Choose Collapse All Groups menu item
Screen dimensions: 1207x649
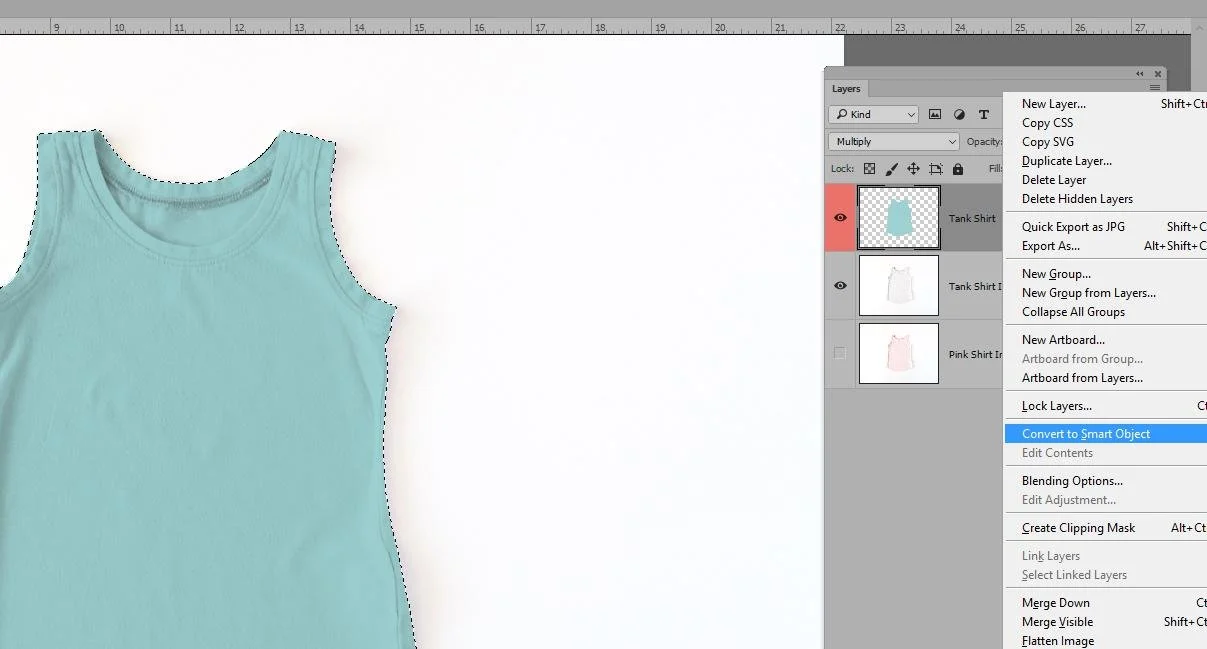(1073, 312)
